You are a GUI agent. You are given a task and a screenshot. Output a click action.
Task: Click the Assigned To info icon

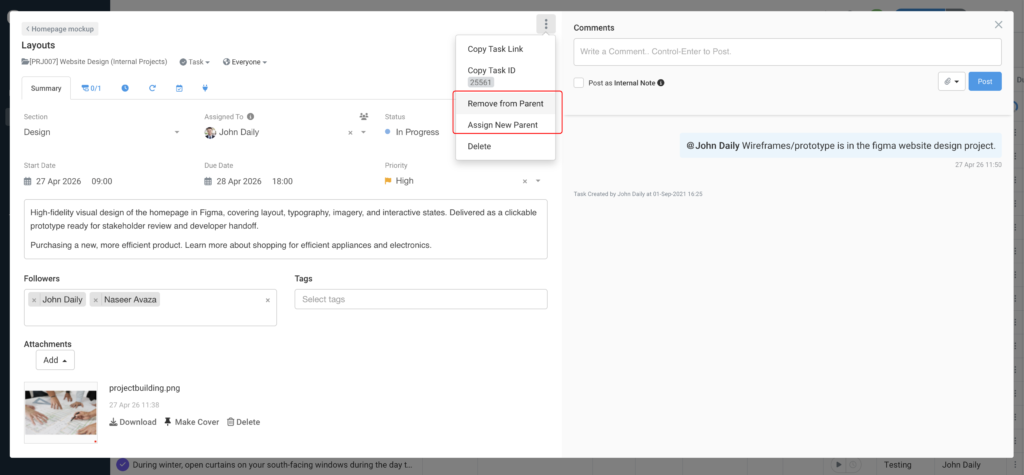pos(250,117)
